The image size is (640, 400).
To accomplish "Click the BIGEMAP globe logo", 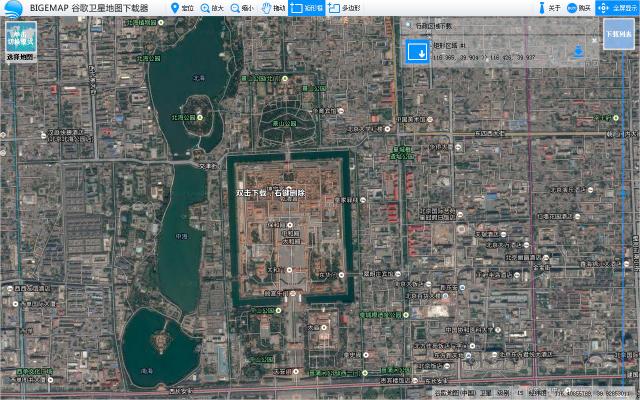I will [12, 8].
